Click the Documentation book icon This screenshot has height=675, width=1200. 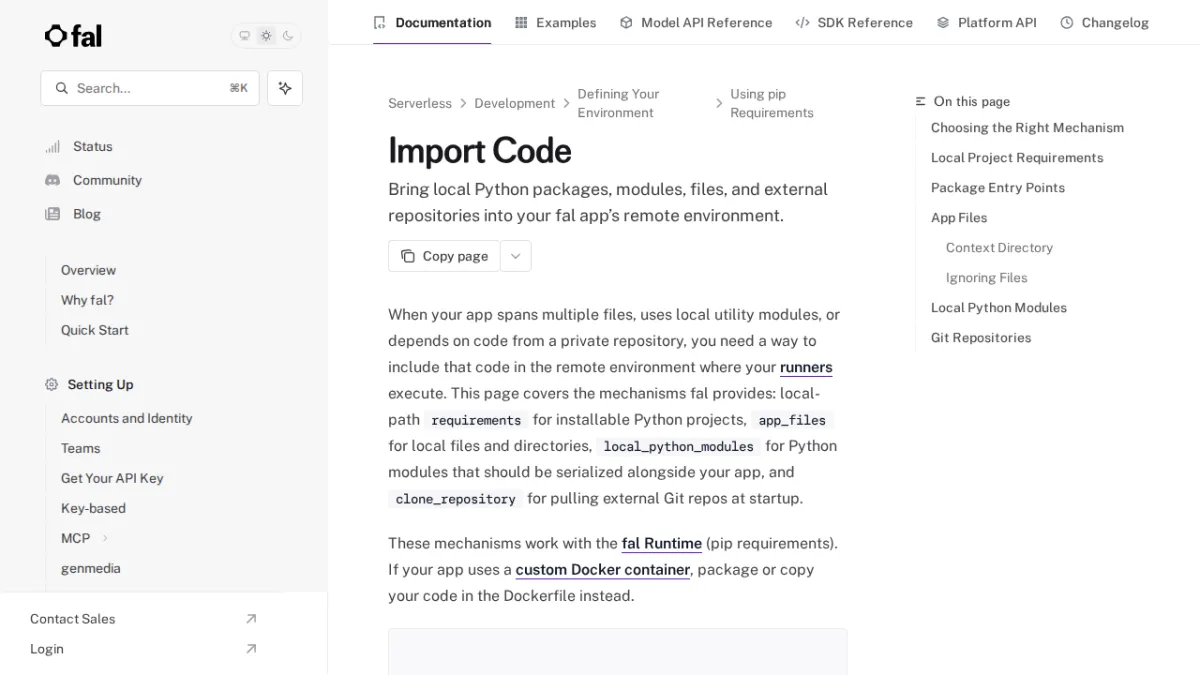click(x=379, y=22)
